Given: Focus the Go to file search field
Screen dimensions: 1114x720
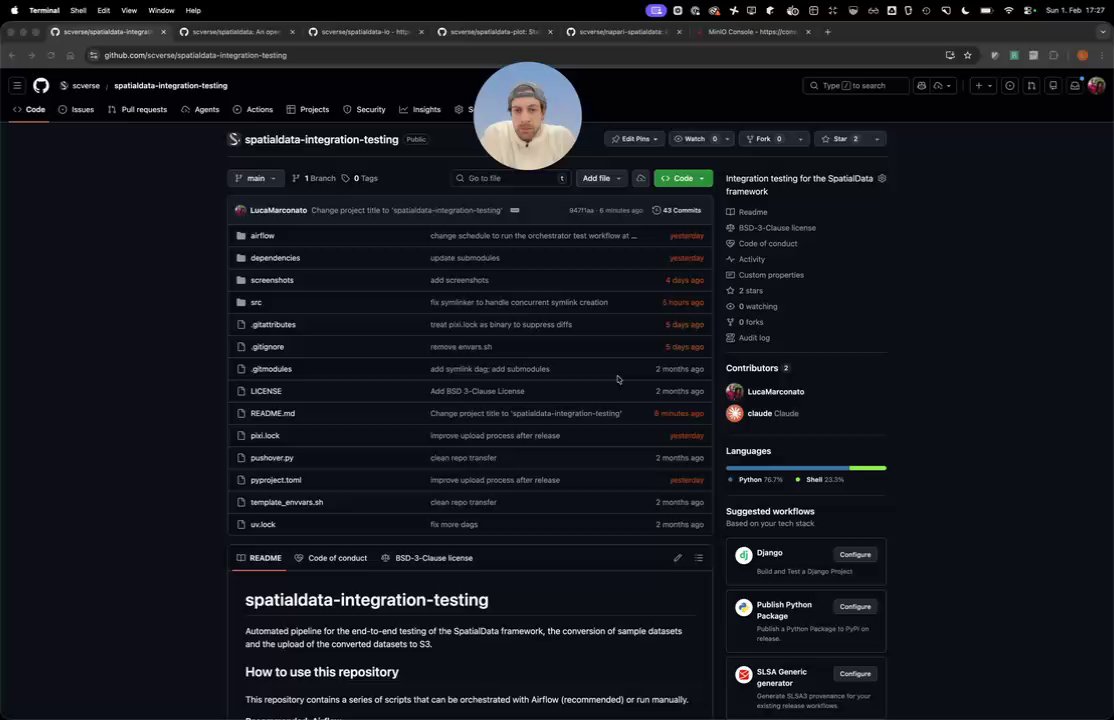Looking at the screenshot, I should [x=510, y=178].
